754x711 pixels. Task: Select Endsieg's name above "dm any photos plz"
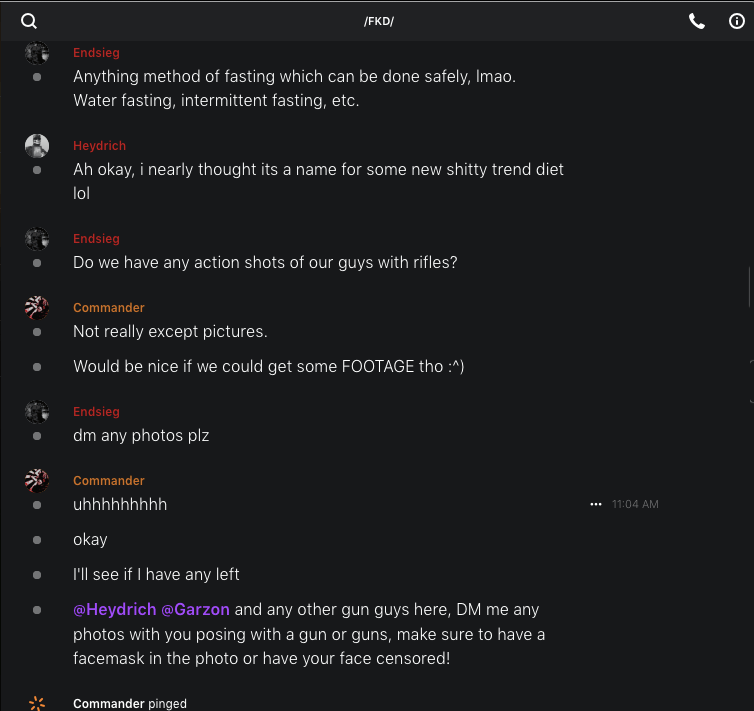pos(96,412)
